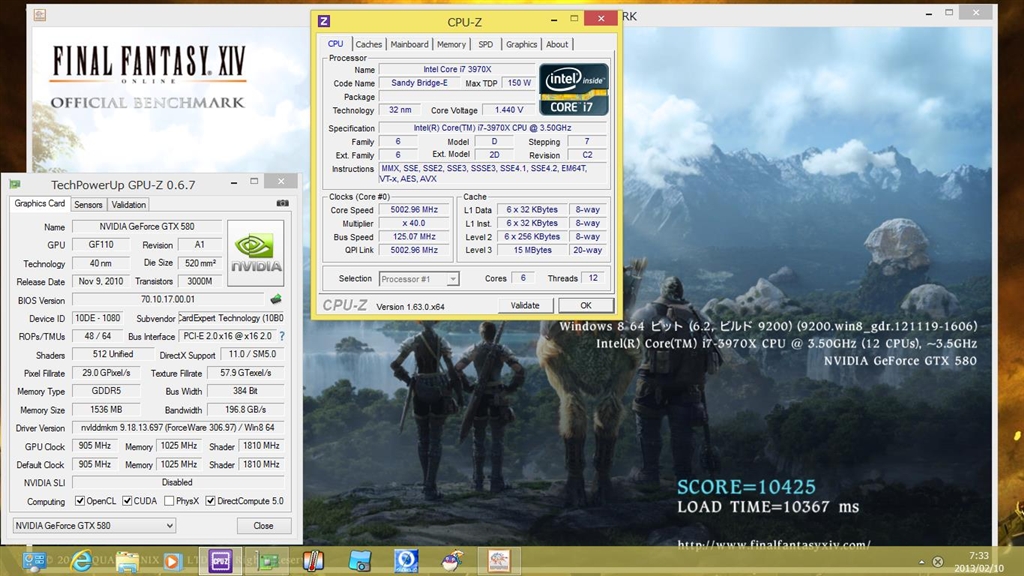Switch to the Memory tab in CPU-Z
1024x576 pixels.
pos(451,44)
